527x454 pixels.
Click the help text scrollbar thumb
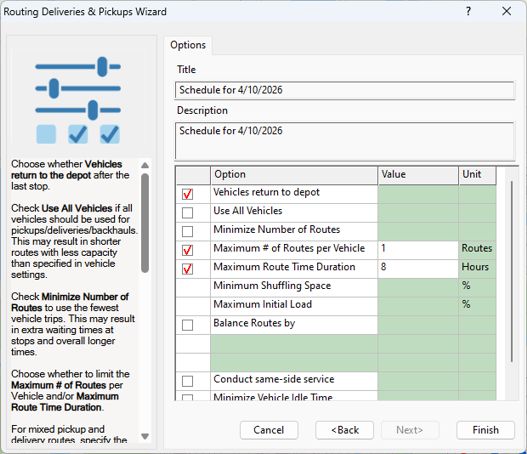145,223
